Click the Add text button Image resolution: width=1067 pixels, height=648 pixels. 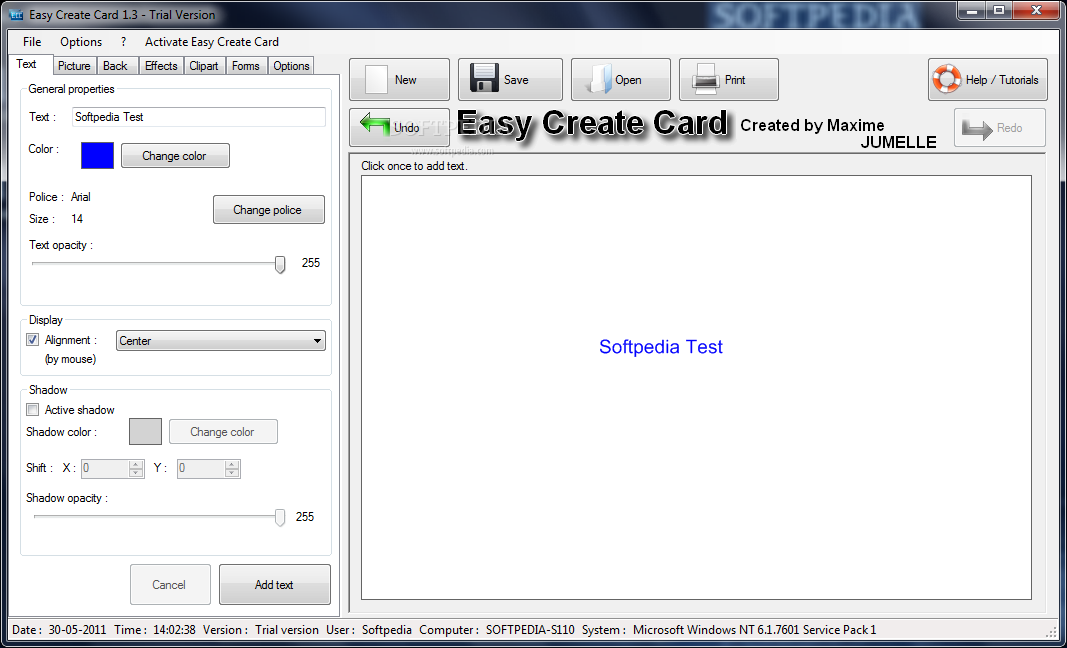click(274, 585)
